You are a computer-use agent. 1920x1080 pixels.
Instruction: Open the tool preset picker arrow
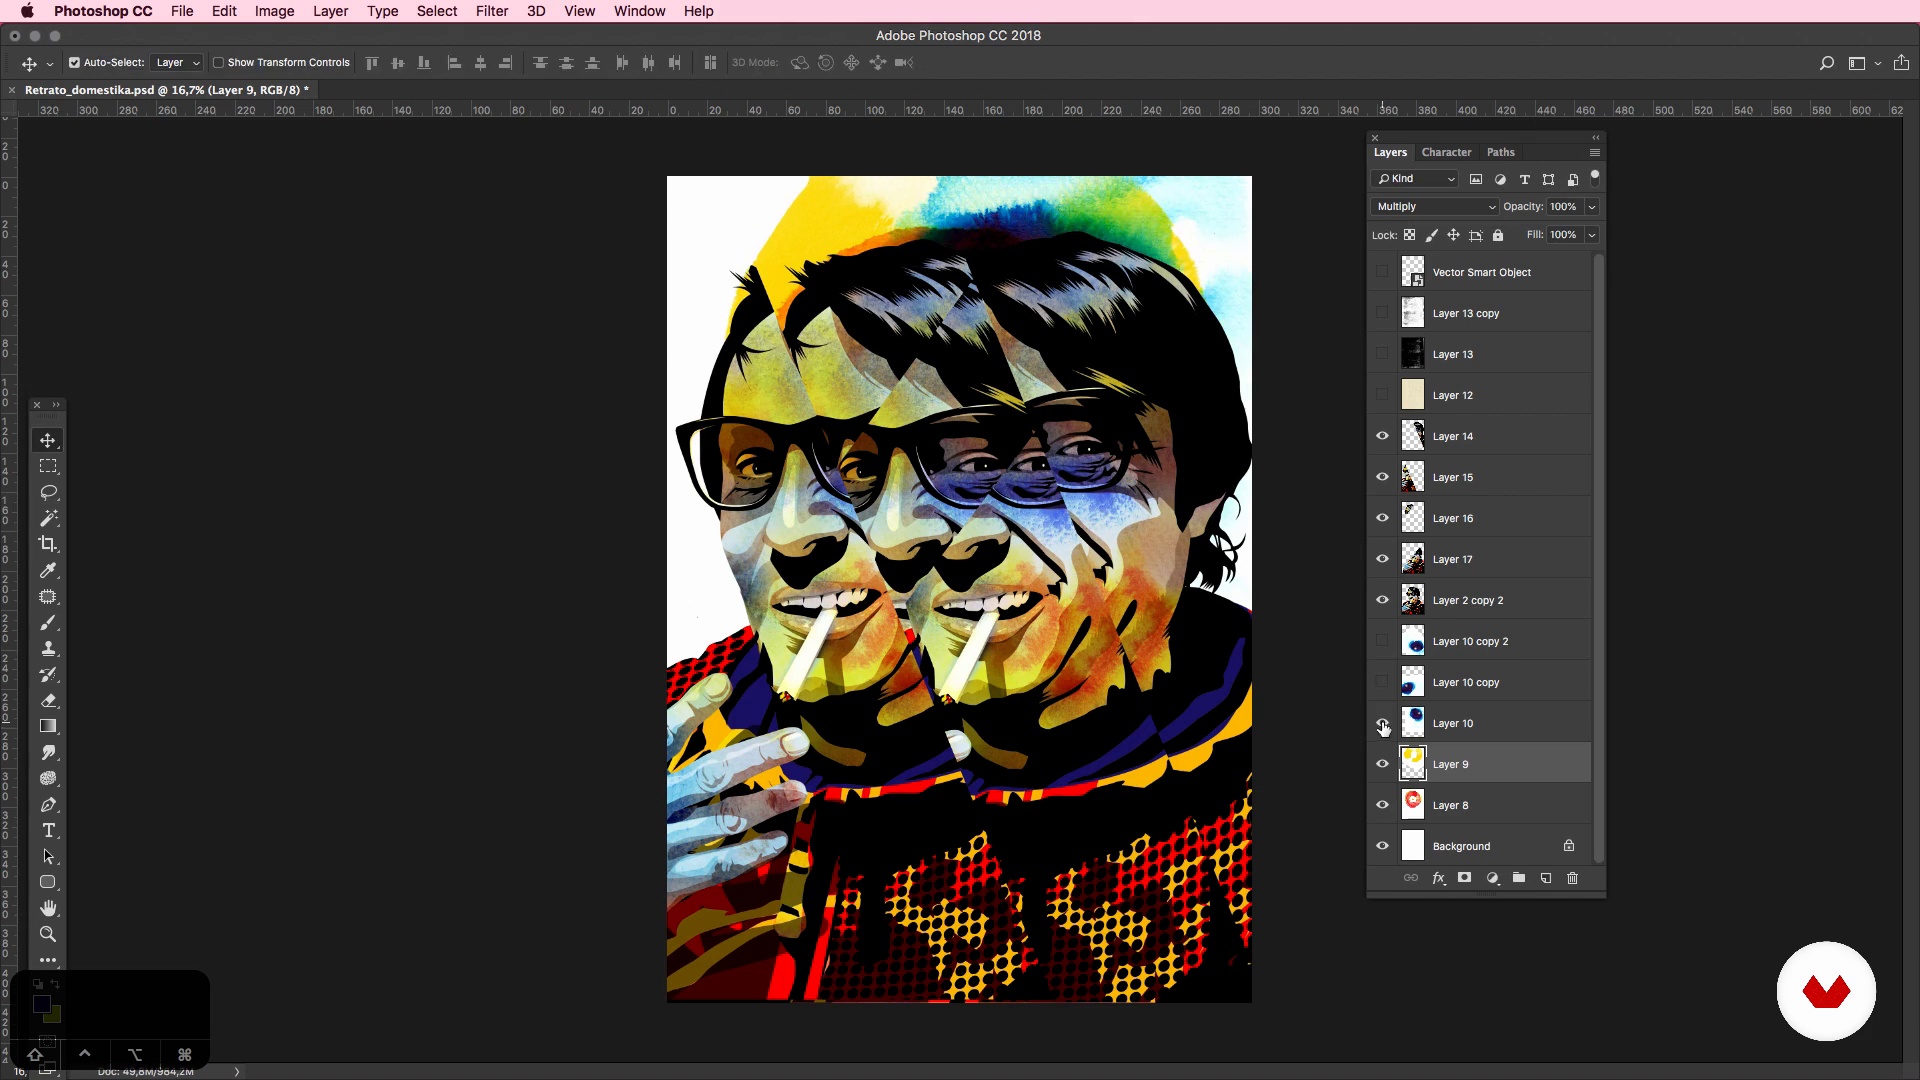coord(50,64)
